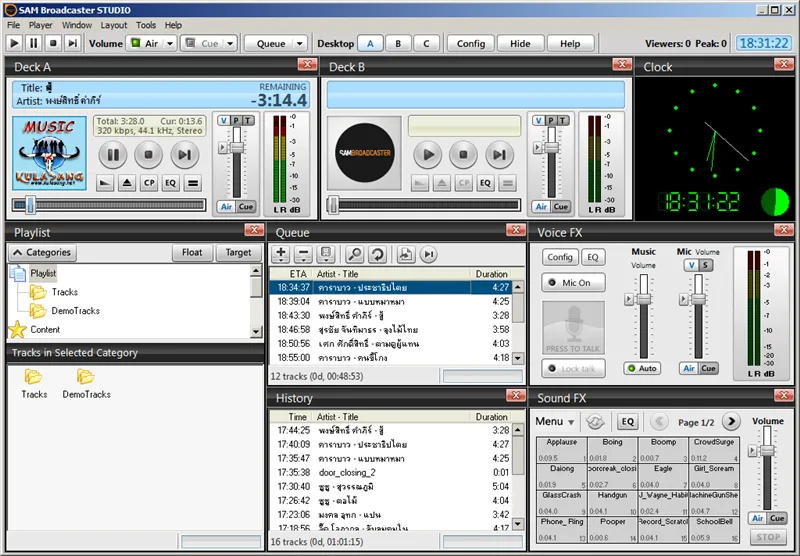Click the main toolbar Stop icon

tap(53, 43)
